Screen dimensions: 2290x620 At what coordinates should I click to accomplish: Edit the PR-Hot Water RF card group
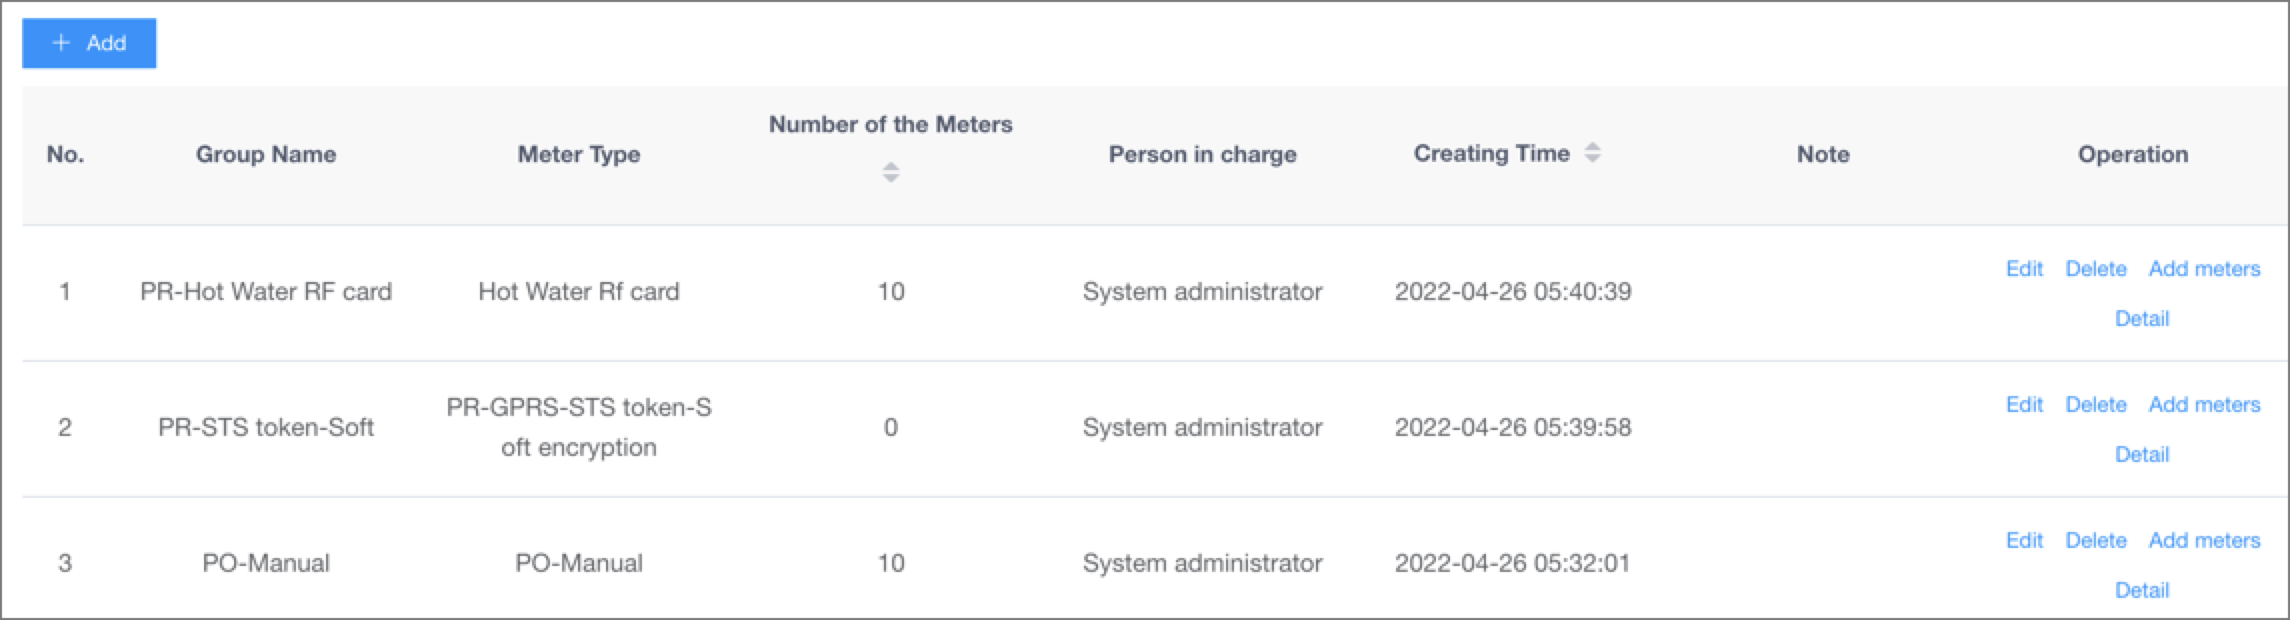coord(2024,268)
